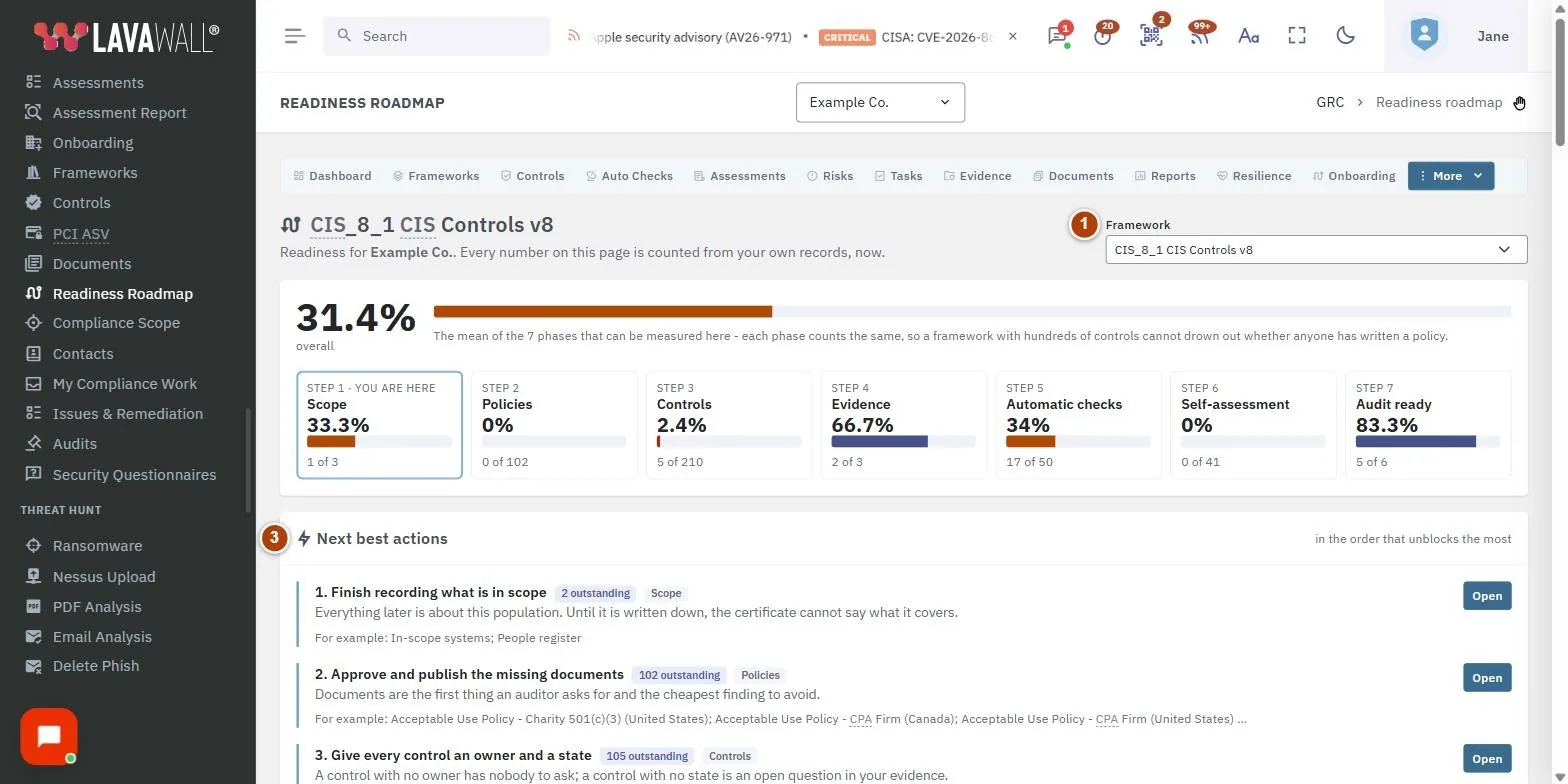Click the Security Questionnaires icon
The width and height of the screenshot is (1568, 784).
(x=34, y=474)
